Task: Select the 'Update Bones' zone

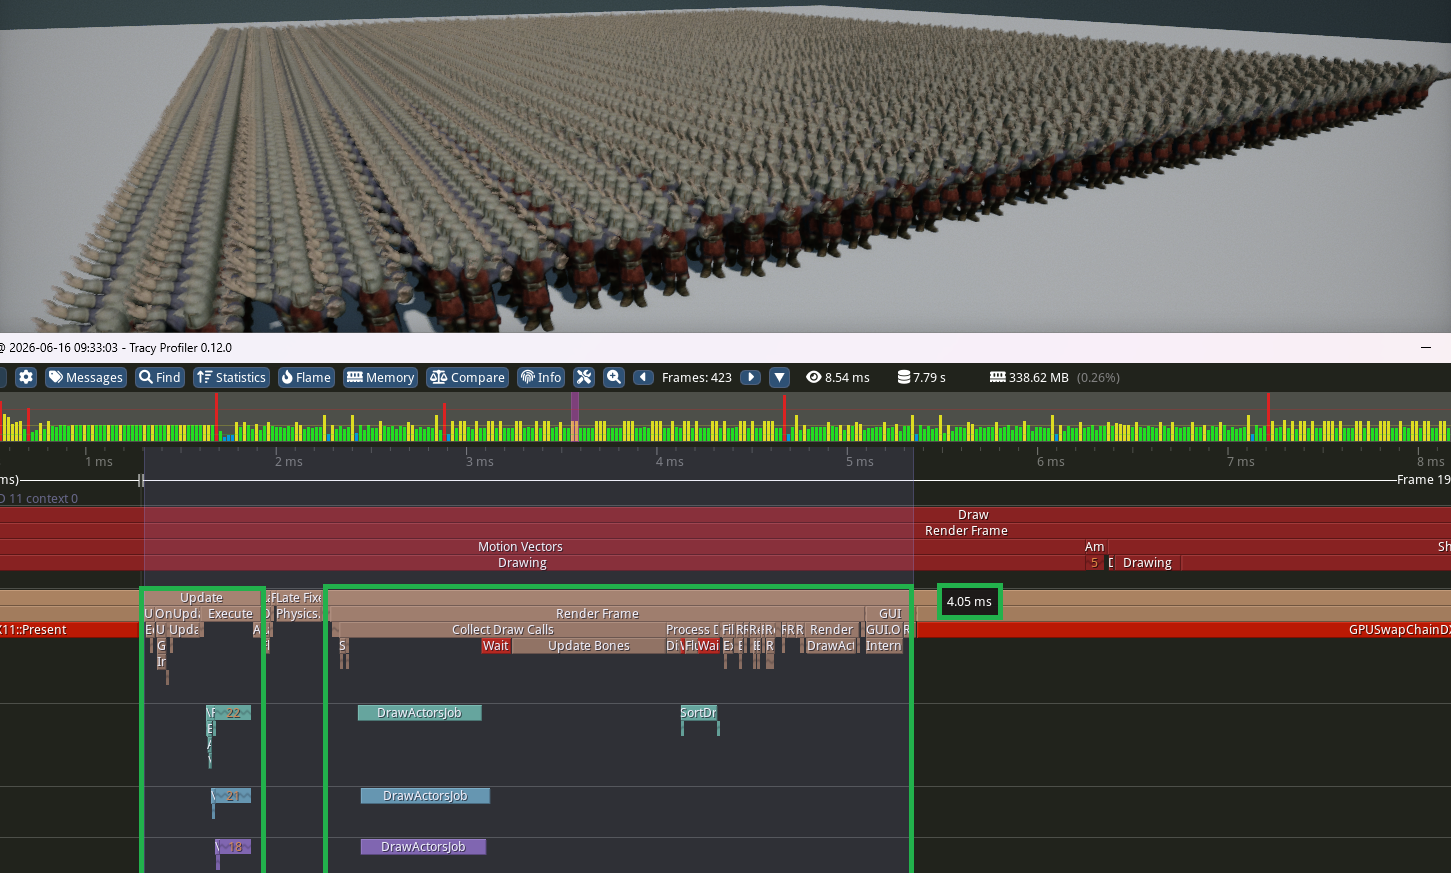Action: (x=588, y=646)
